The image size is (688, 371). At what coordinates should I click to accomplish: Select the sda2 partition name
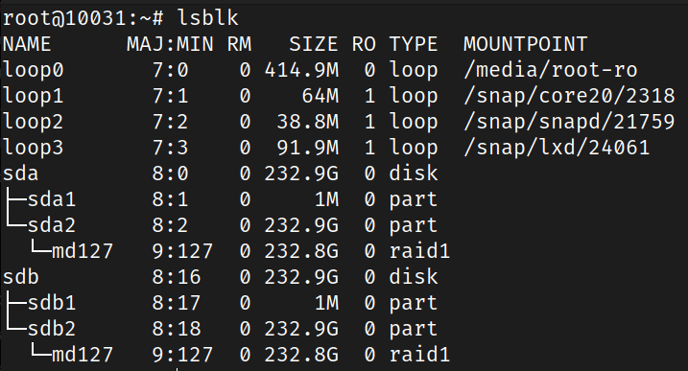[52, 225]
